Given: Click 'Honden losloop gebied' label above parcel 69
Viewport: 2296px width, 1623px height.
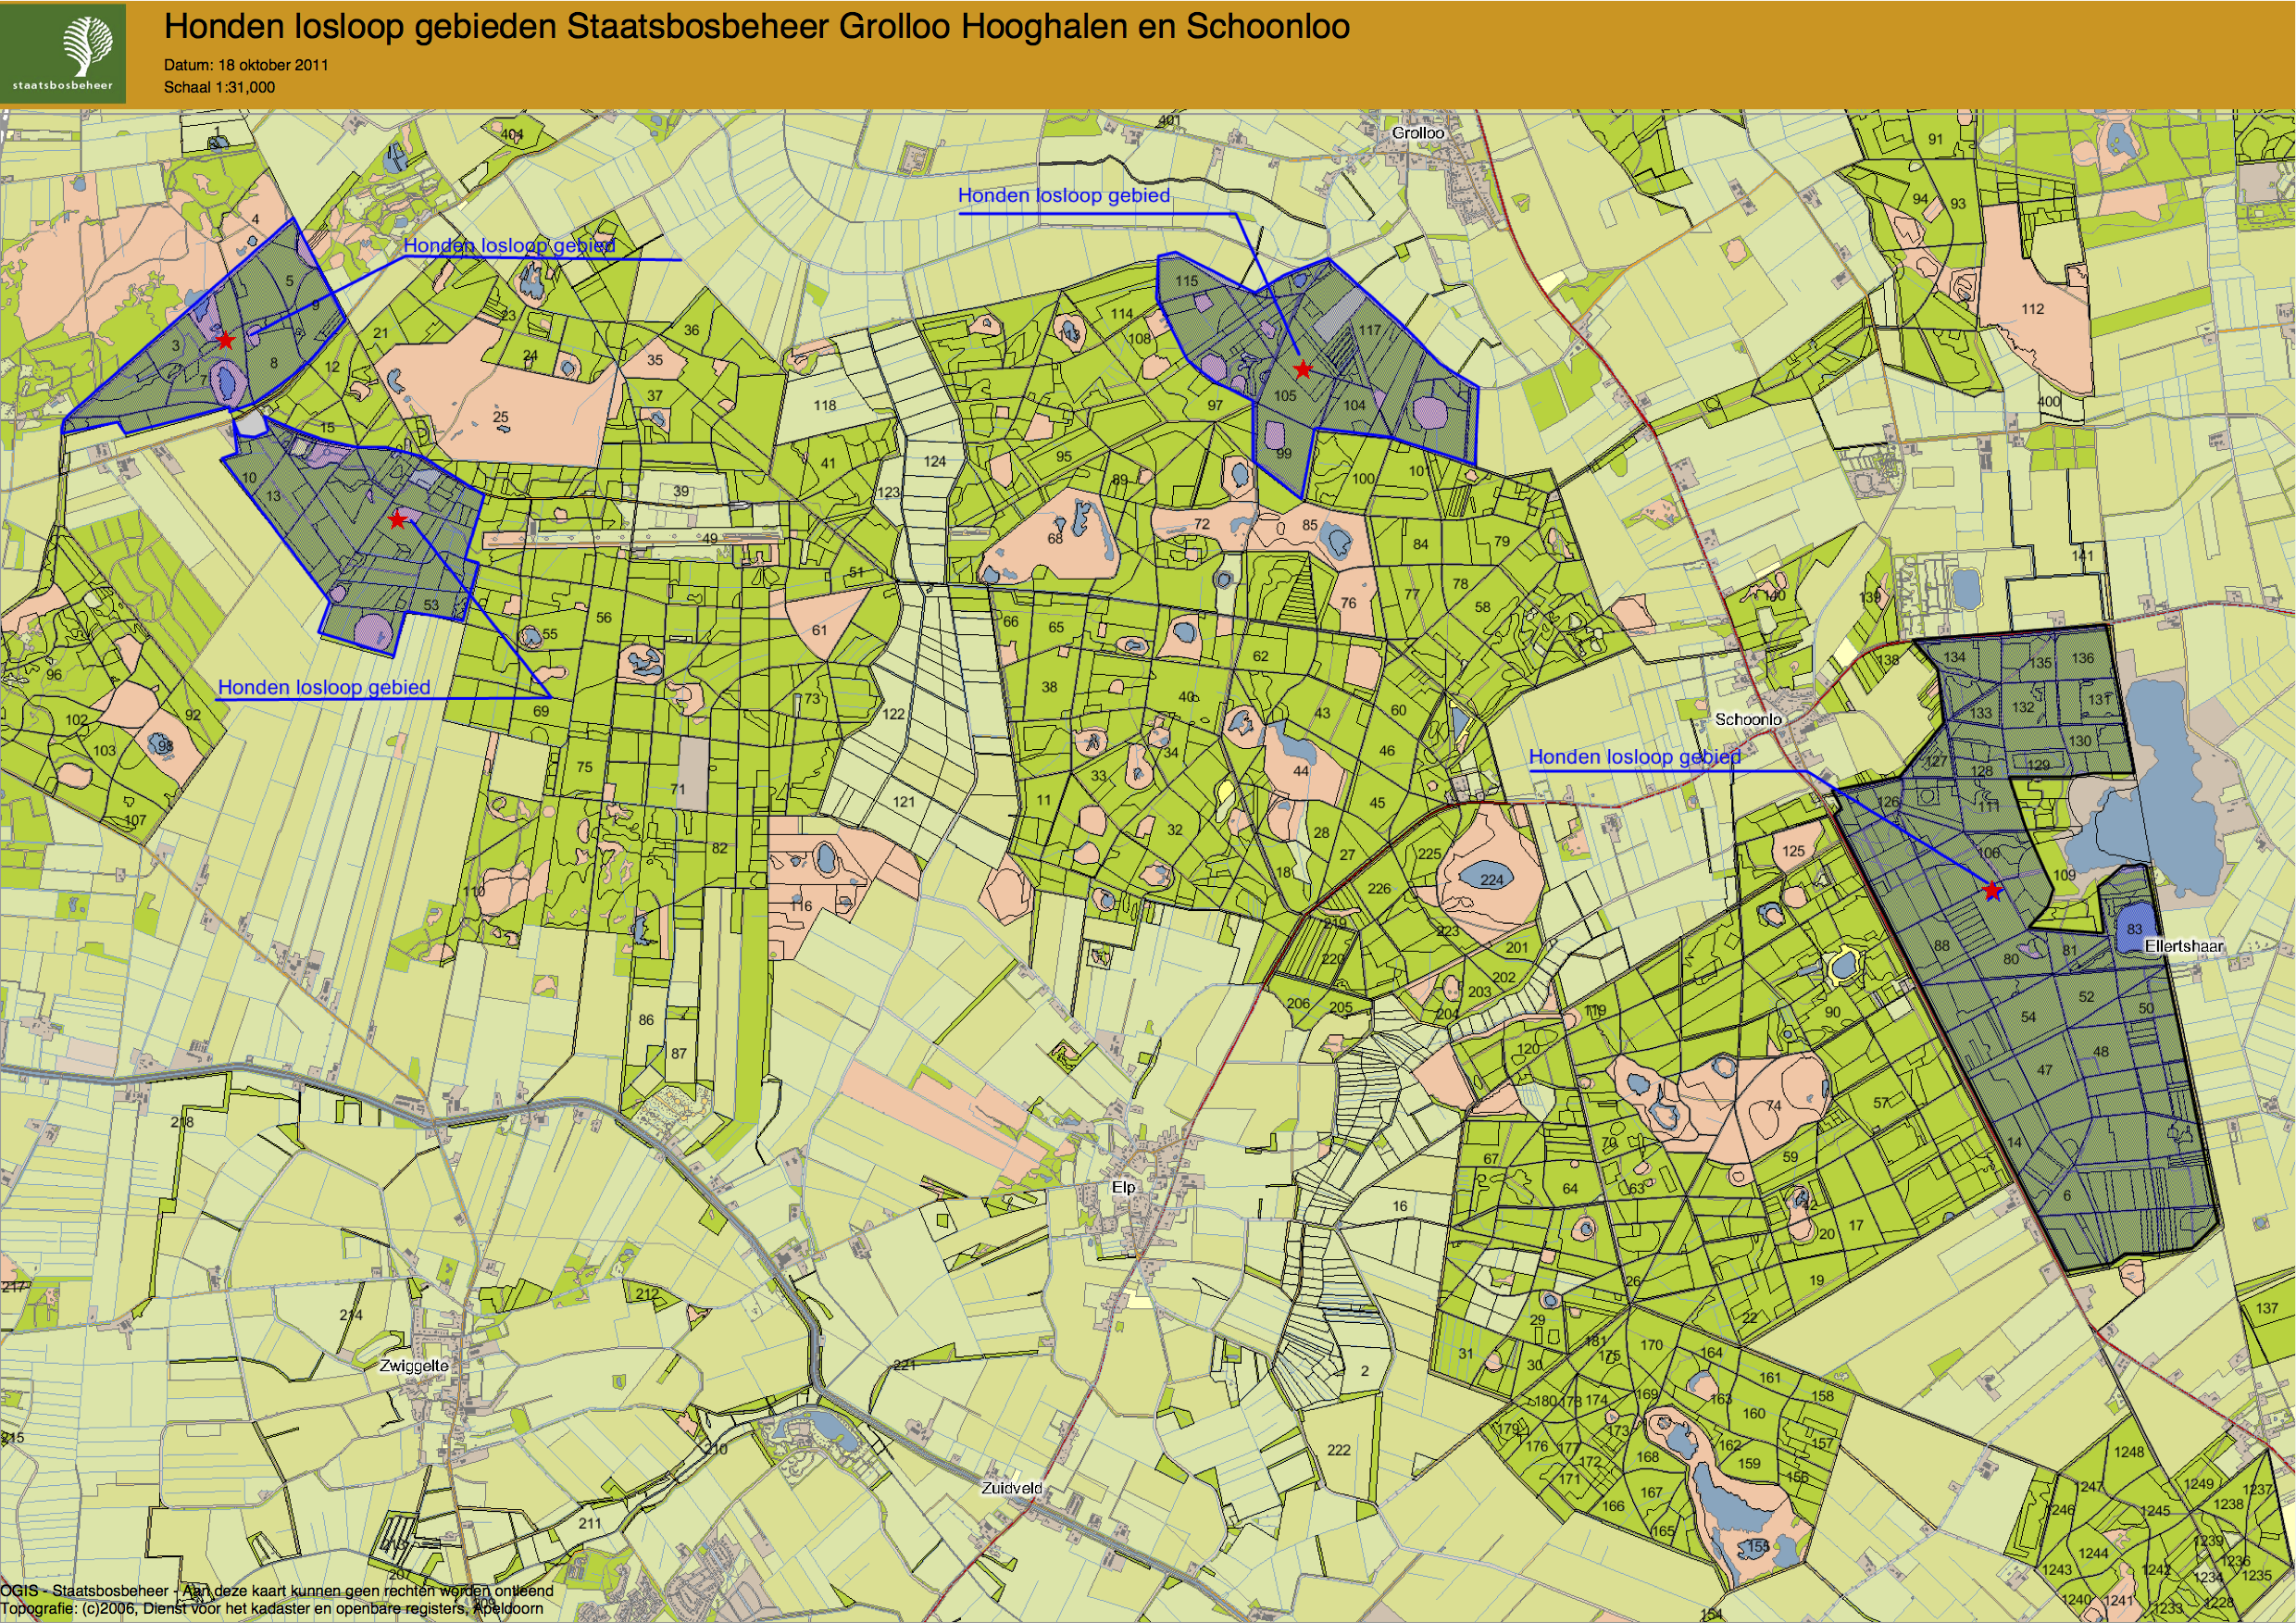Looking at the screenshot, I should click(x=324, y=688).
